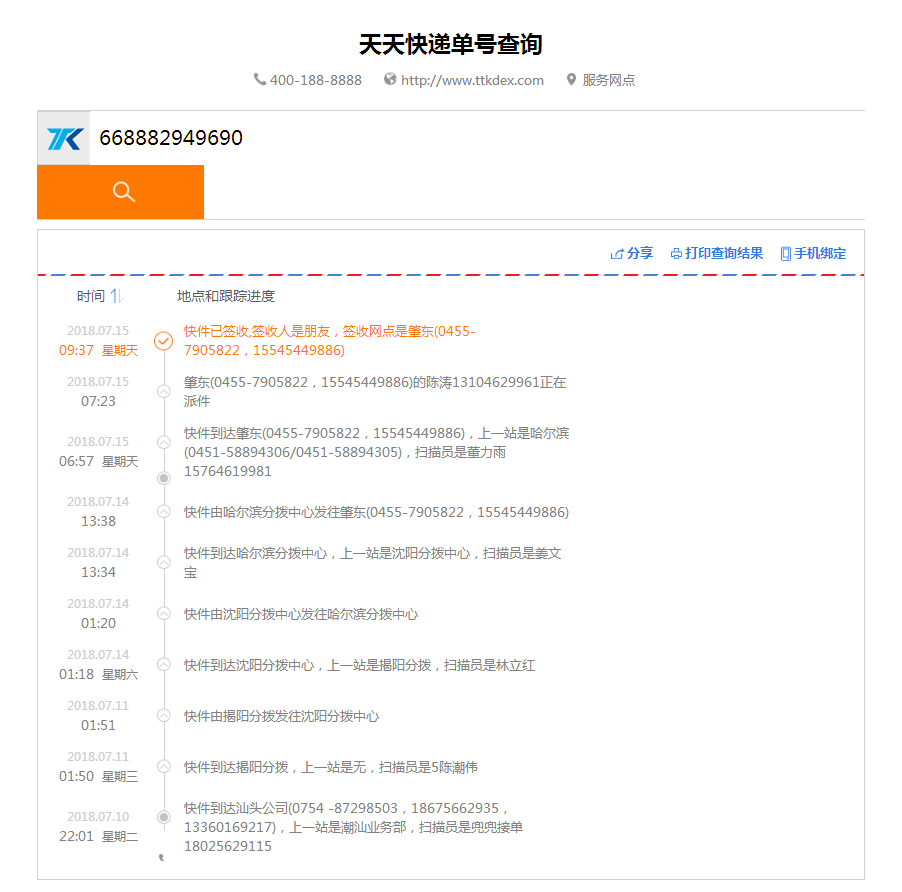
Task: Select the 快件到达沈阳分拨中心 status text
Action: pos(360,665)
